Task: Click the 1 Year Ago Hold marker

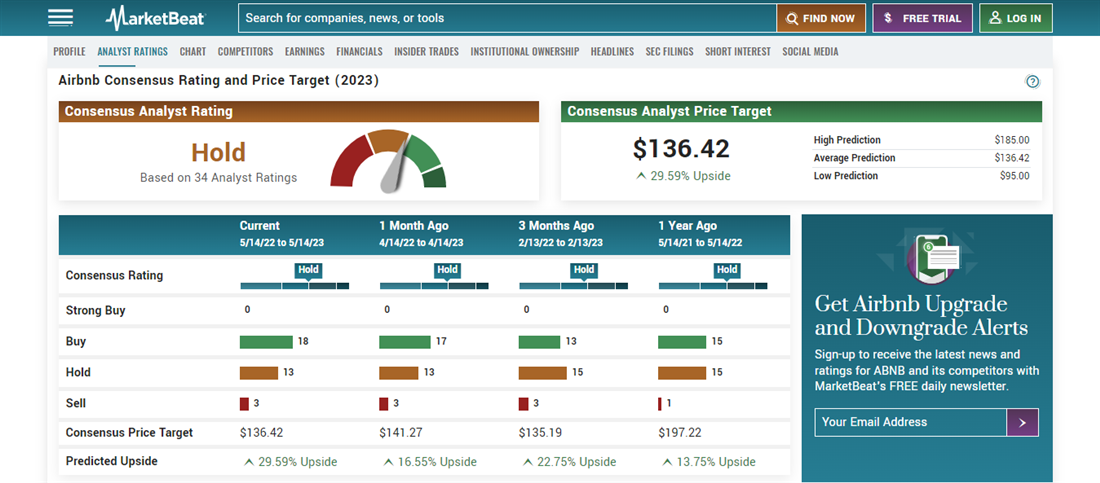Action: 727,269
